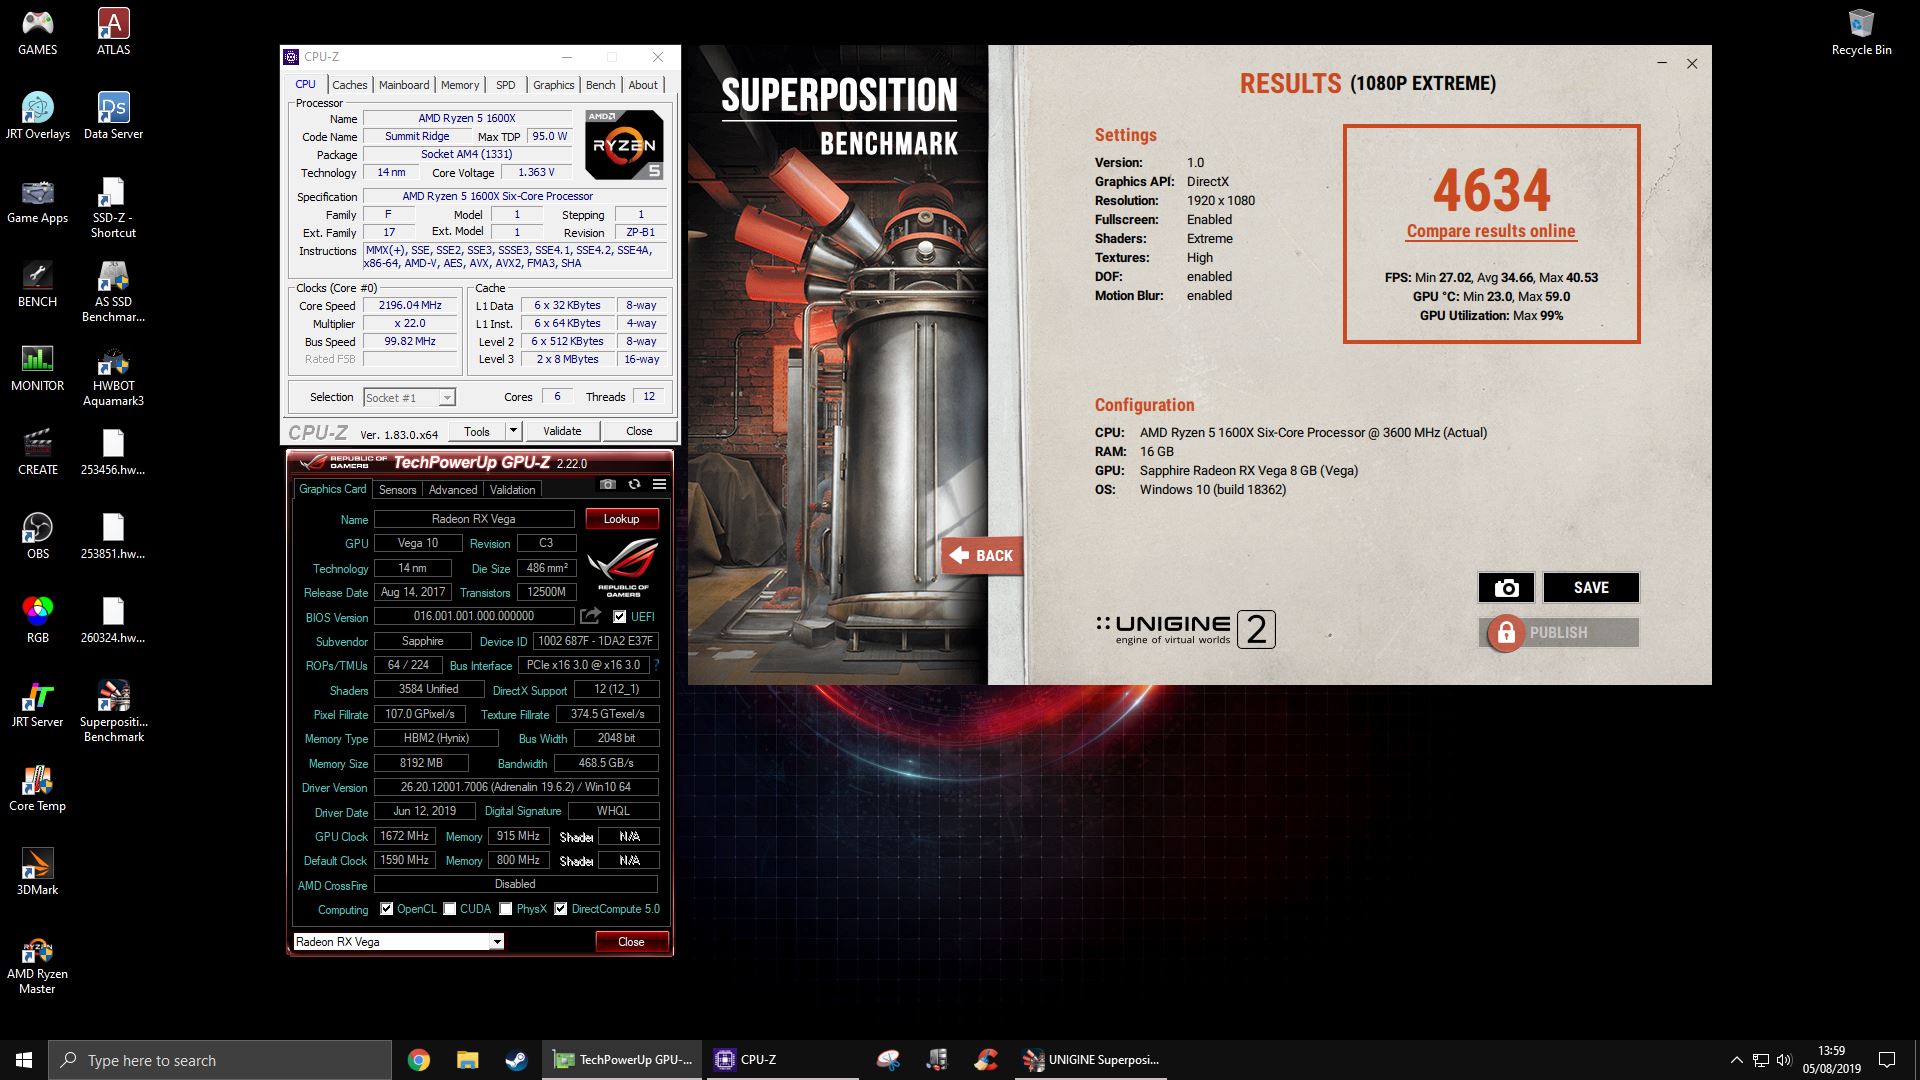Launch 3DMark desktop shortcut
The image size is (1920, 1080).
coord(37,871)
